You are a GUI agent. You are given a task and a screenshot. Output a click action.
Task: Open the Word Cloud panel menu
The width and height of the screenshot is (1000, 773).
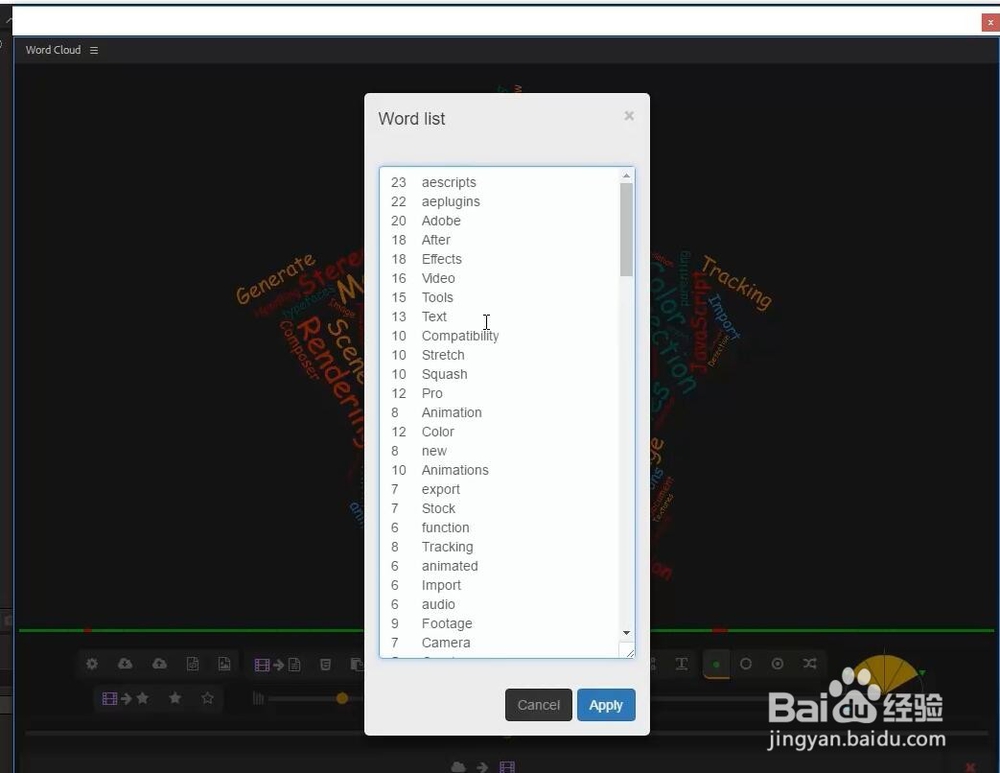pyautogui.click(x=94, y=50)
